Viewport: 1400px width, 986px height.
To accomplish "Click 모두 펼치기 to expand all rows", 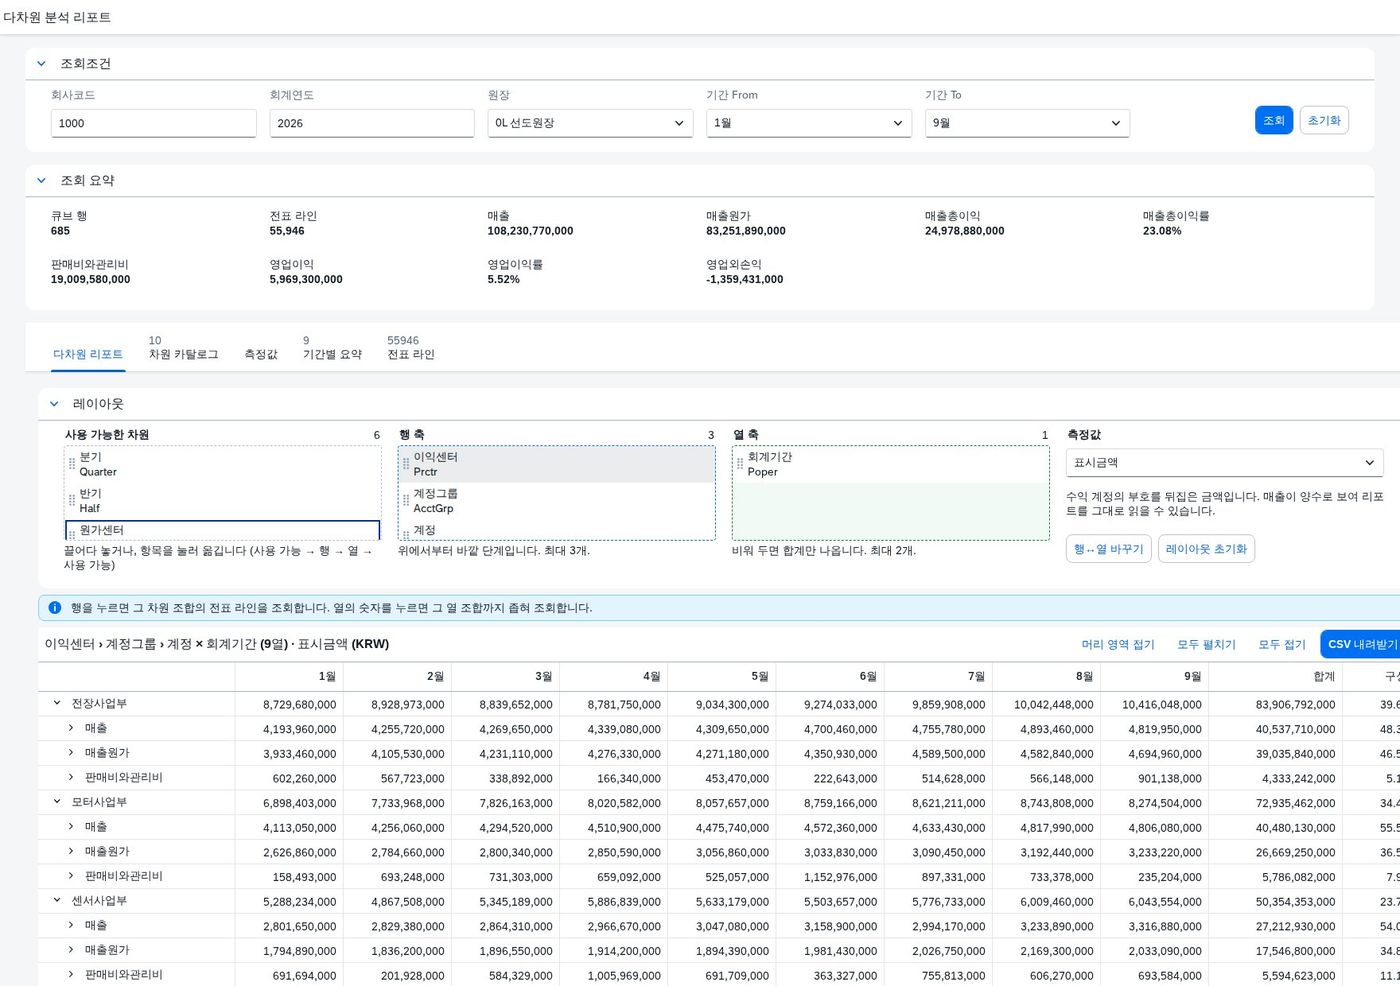I will point(1206,644).
